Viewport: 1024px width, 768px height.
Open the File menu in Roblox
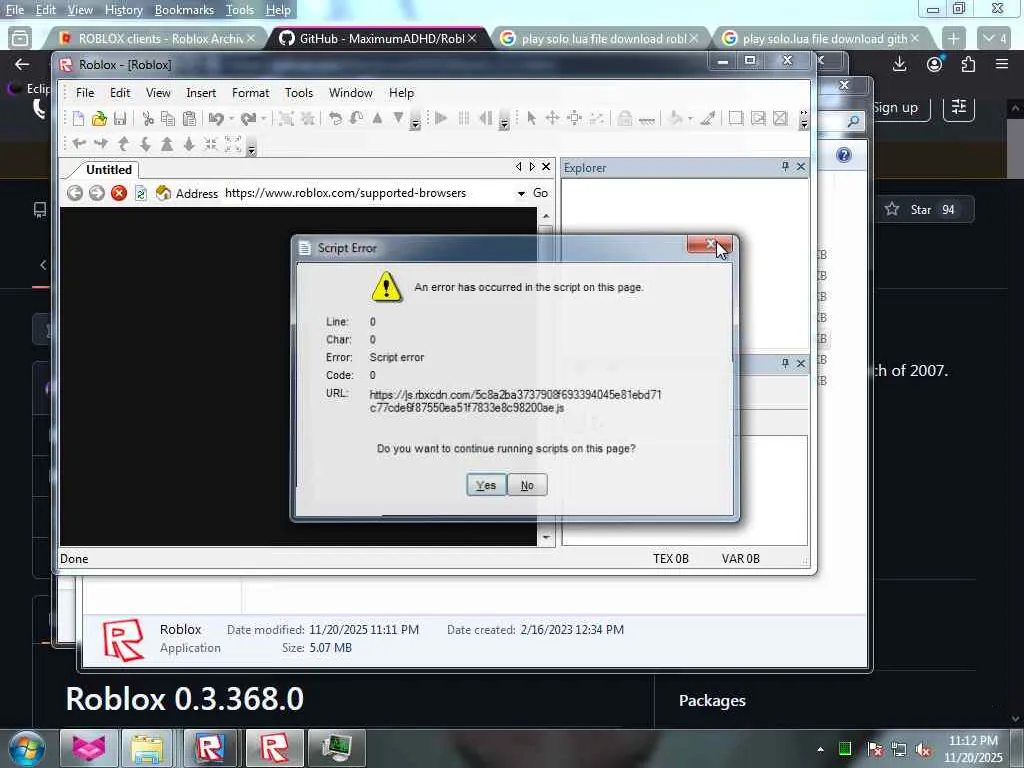click(x=85, y=93)
